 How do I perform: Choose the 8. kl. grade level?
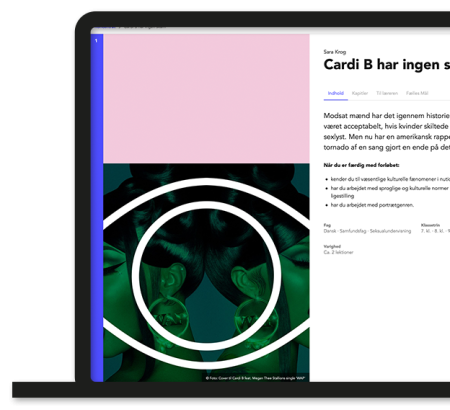pos(438,231)
